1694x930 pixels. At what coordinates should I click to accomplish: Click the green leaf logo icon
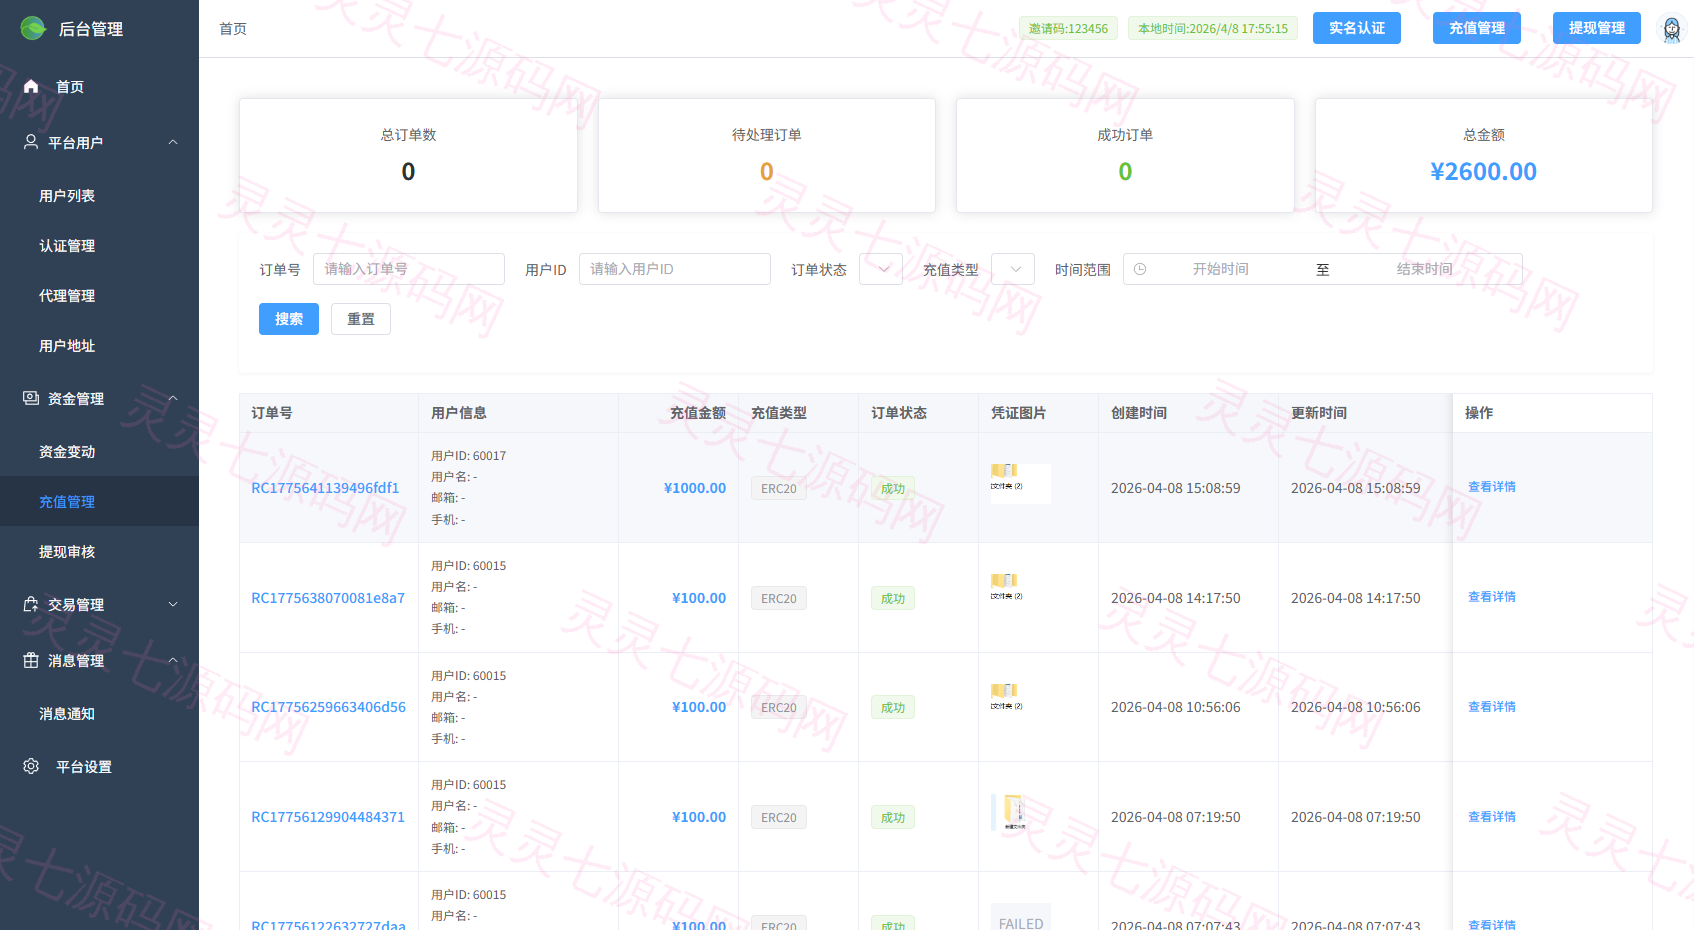[x=33, y=28]
